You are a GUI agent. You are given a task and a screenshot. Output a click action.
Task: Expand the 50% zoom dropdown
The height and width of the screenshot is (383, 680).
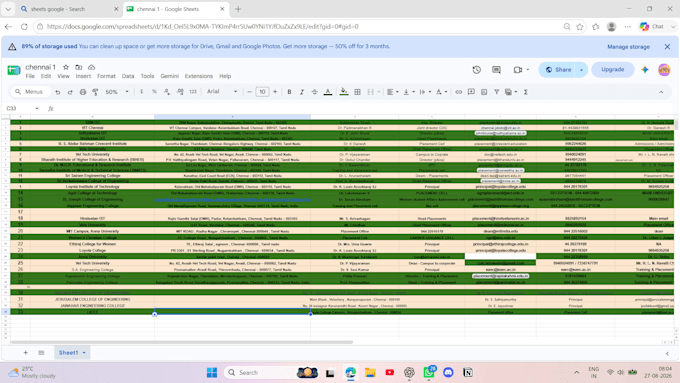click(117, 92)
